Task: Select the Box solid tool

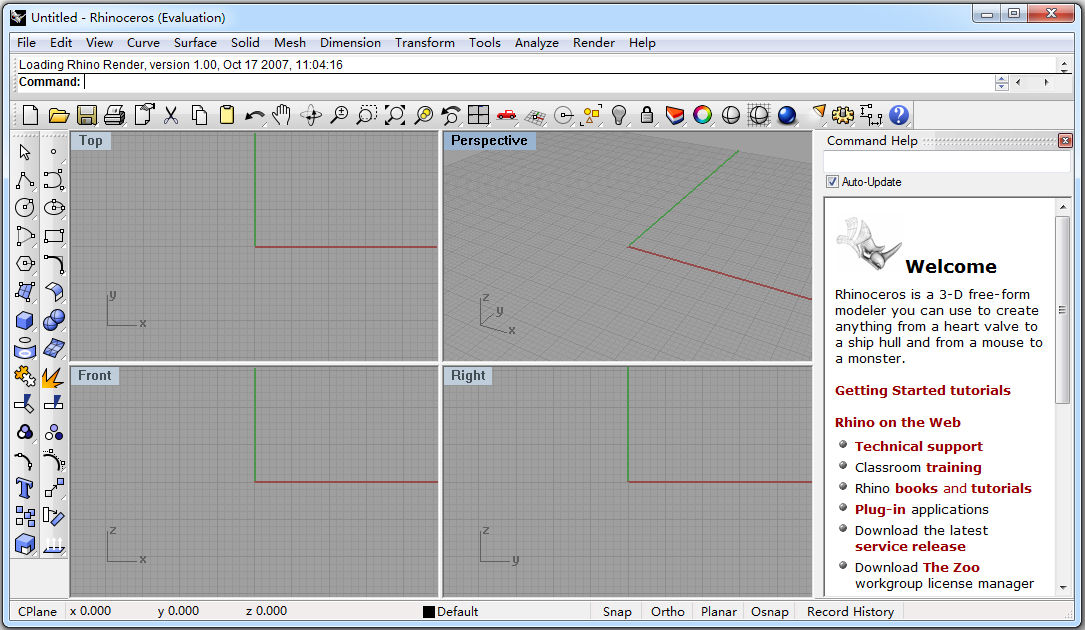Action: pyautogui.click(x=25, y=321)
